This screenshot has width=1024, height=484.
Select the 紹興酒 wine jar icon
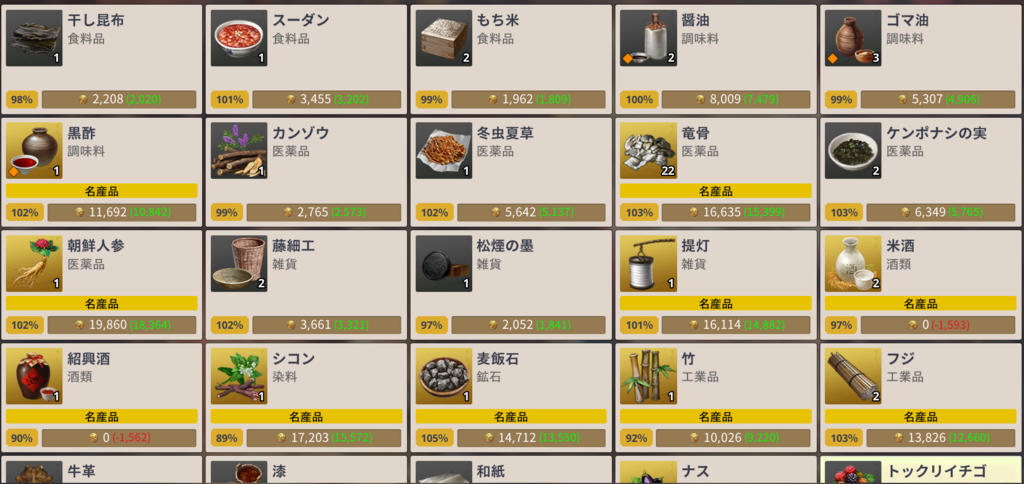(x=34, y=376)
